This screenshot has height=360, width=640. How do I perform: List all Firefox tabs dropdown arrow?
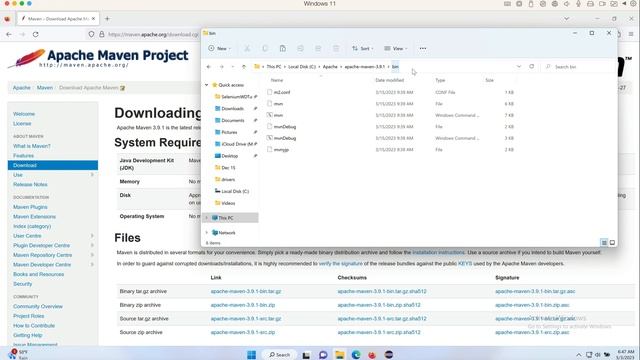[567, 19]
